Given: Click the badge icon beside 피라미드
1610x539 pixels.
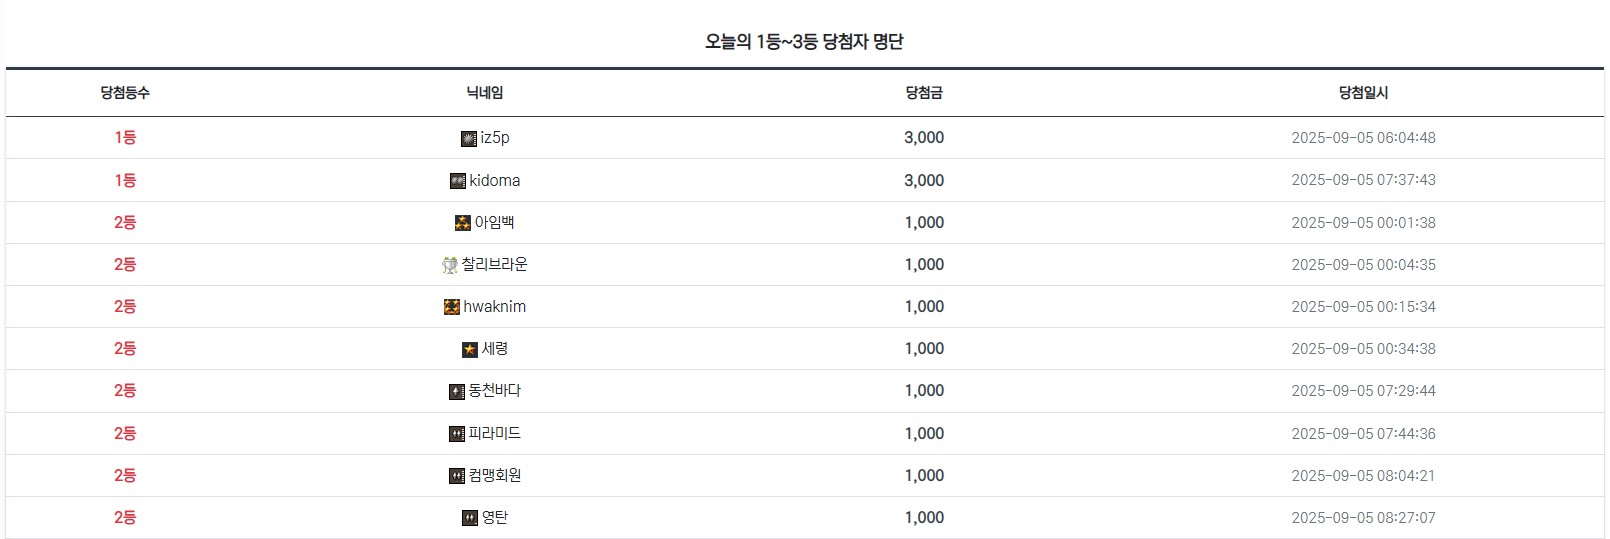Looking at the screenshot, I should [x=456, y=434].
